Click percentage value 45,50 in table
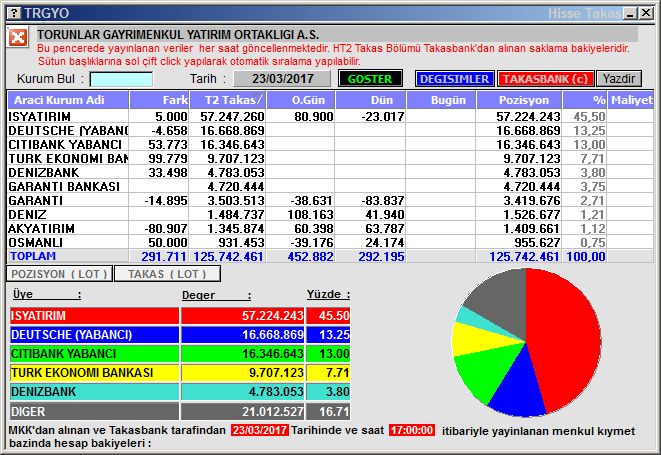Screen dimensions: 661x455 (589, 116)
